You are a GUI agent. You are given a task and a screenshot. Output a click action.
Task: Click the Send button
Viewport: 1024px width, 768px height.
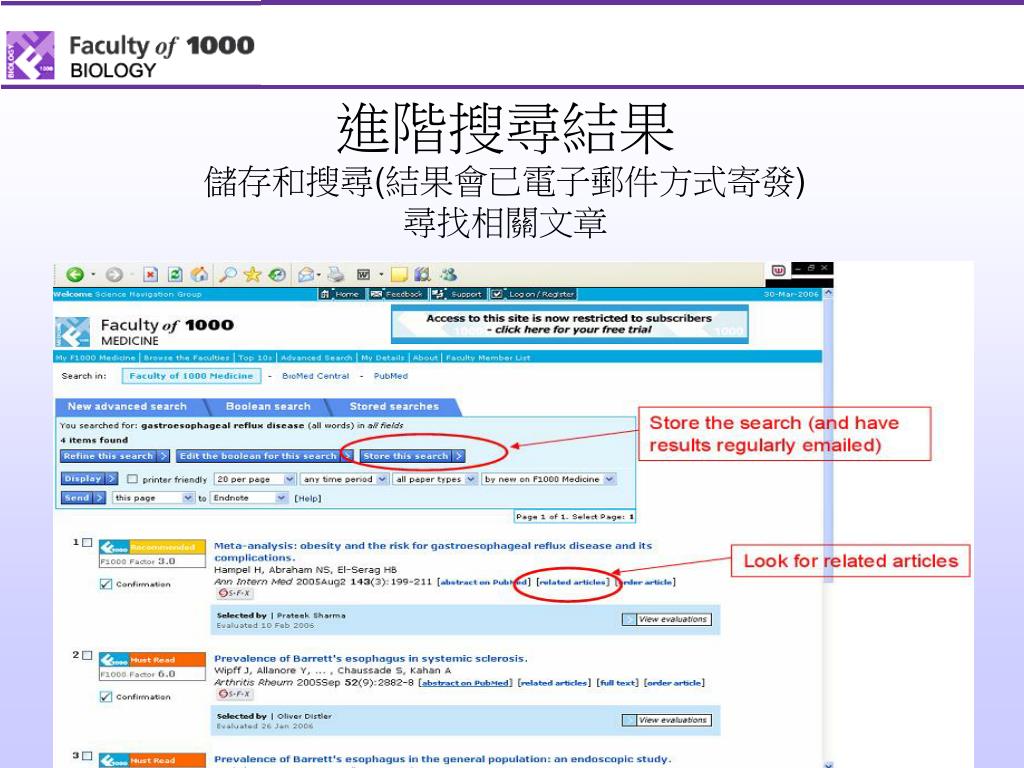point(83,498)
